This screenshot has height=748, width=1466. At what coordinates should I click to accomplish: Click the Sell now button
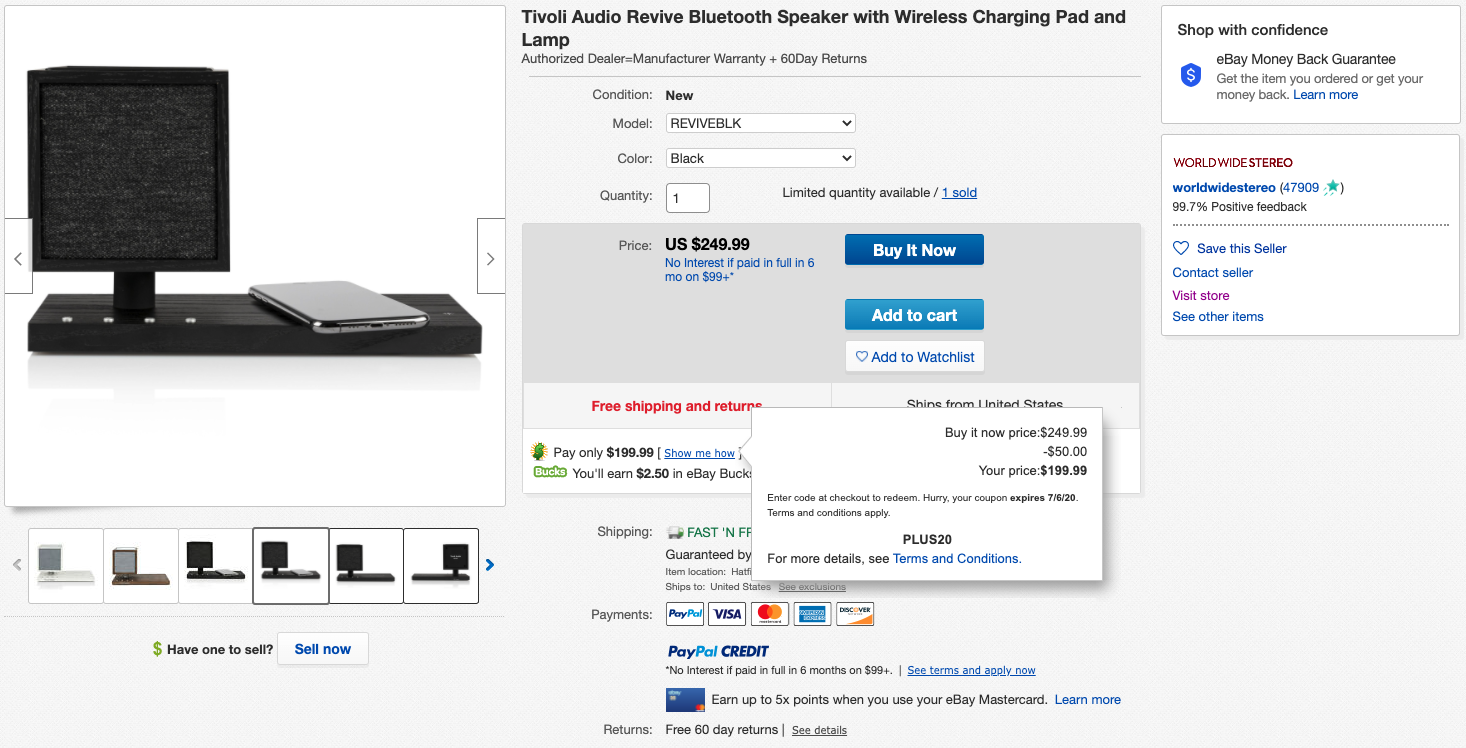(322, 649)
